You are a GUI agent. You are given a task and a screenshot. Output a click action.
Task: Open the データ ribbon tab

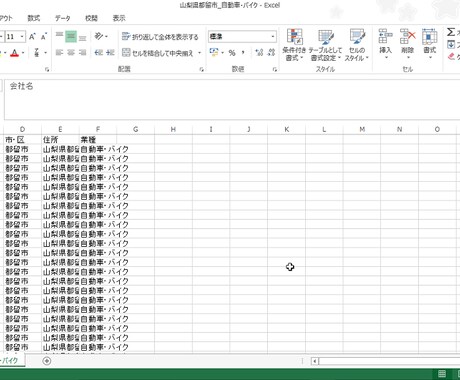coord(63,18)
